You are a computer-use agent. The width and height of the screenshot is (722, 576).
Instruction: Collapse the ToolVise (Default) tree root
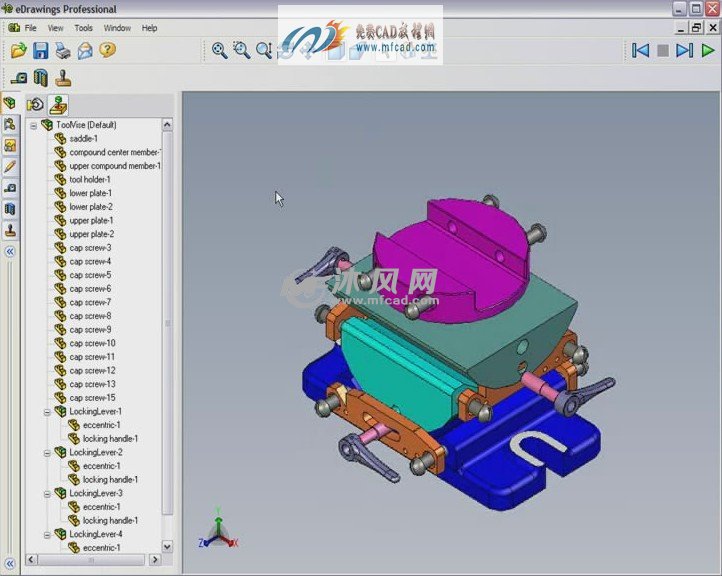[34, 125]
